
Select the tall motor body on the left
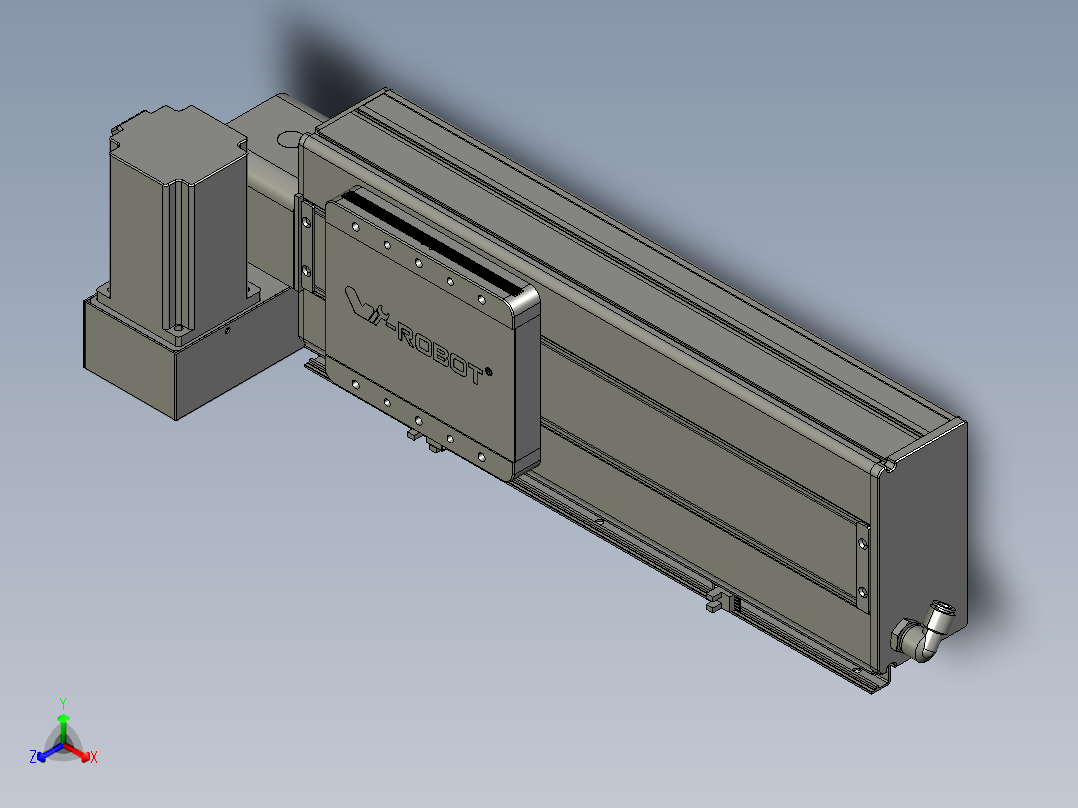click(177, 220)
